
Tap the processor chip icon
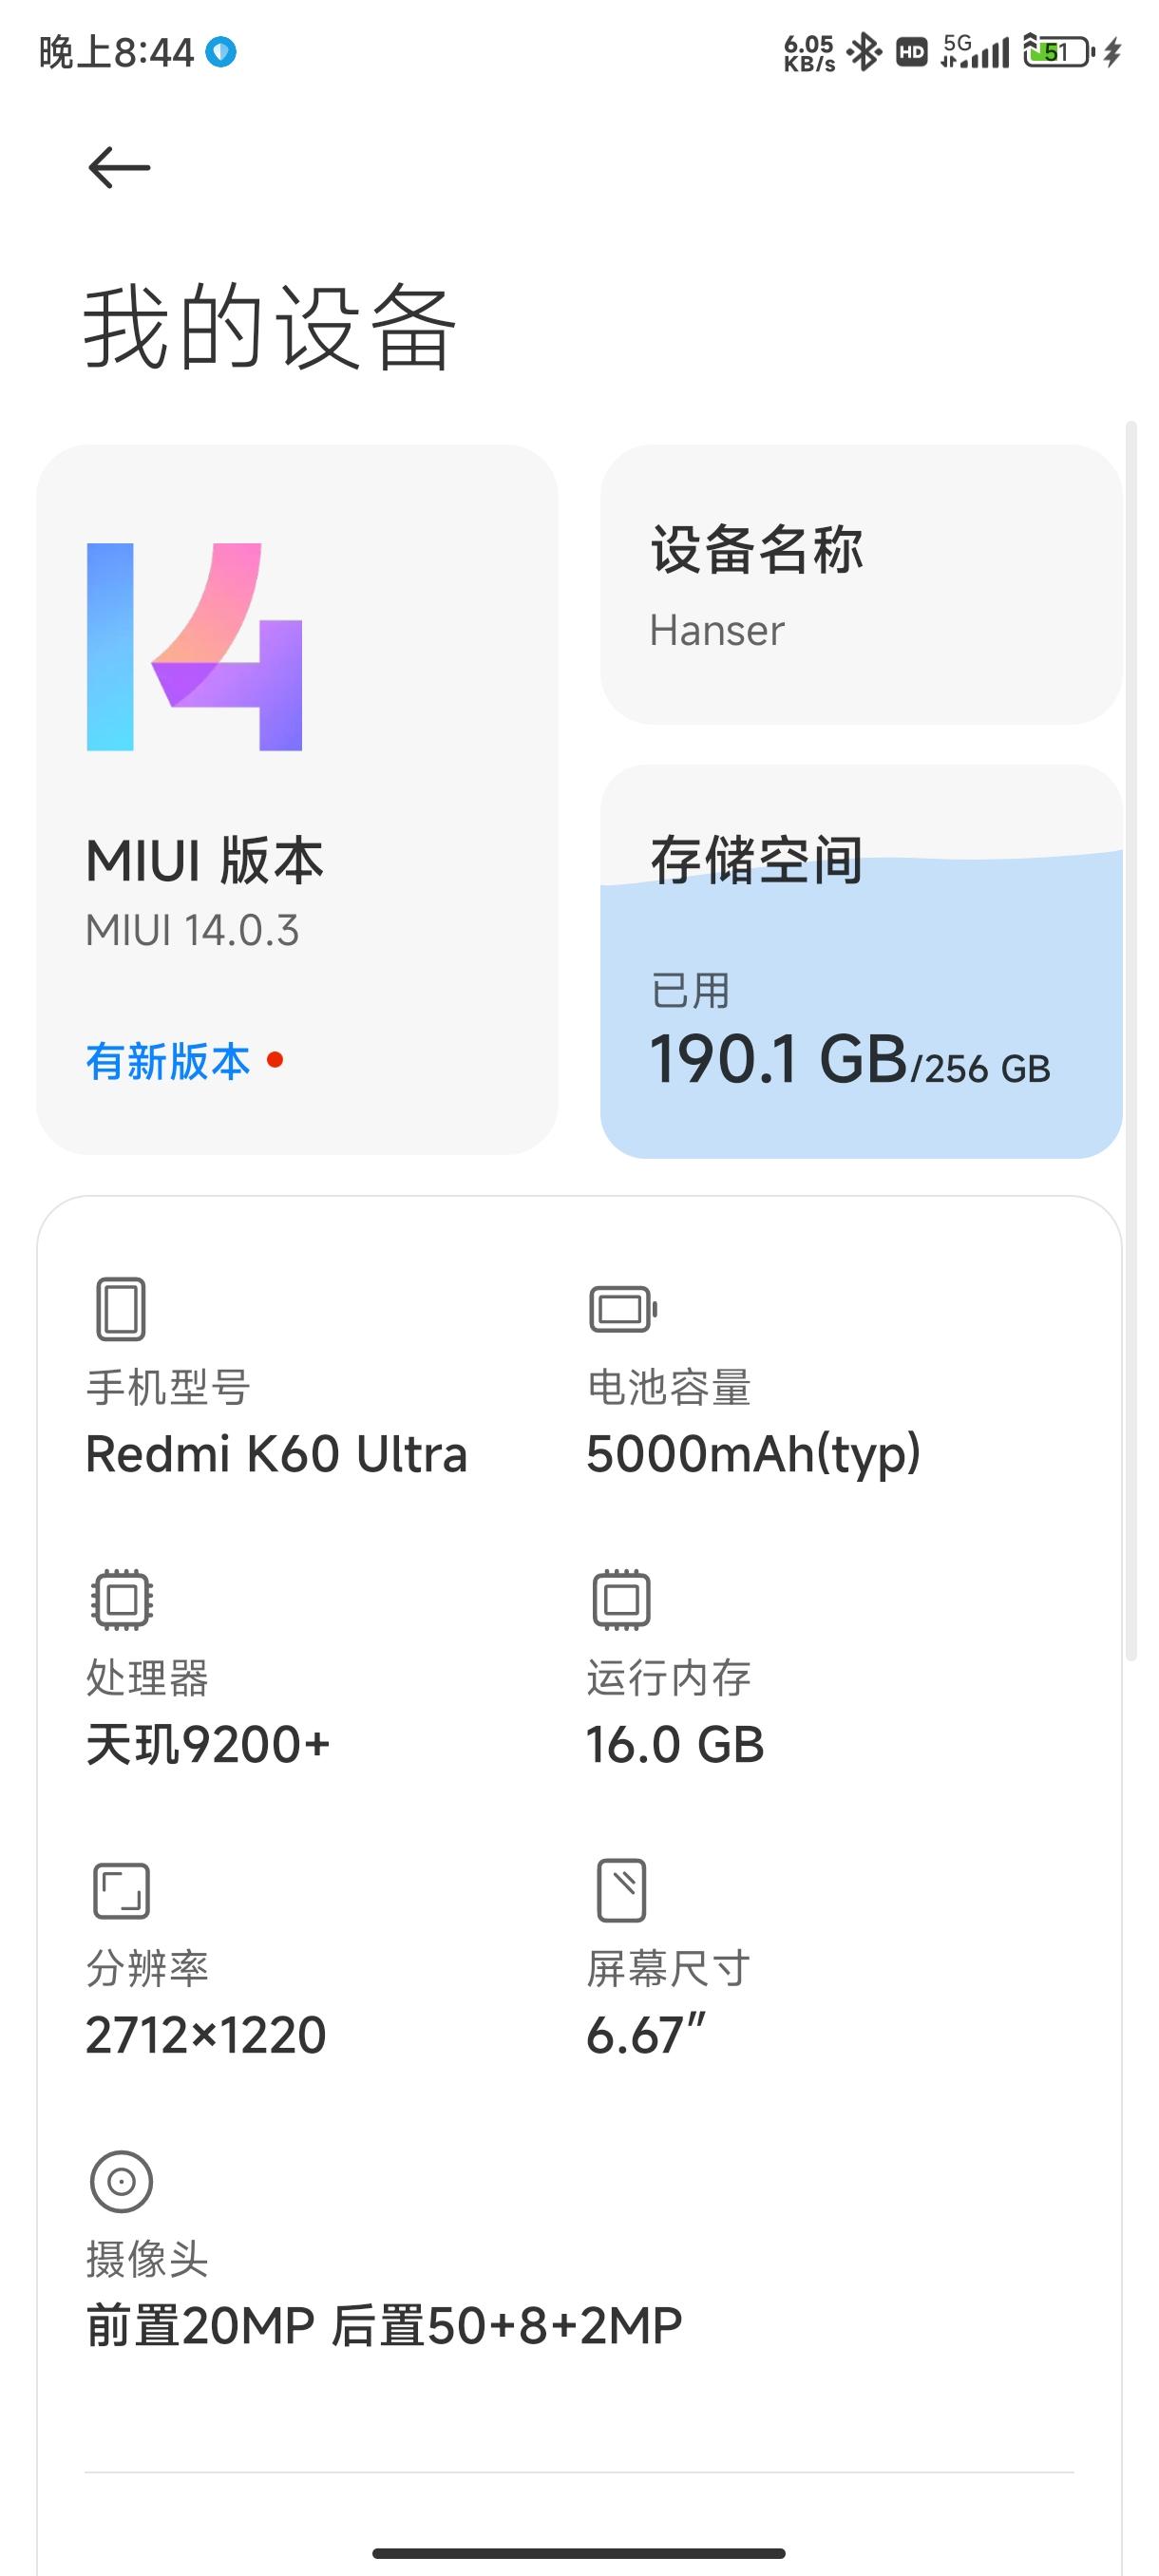[121, 1599]
